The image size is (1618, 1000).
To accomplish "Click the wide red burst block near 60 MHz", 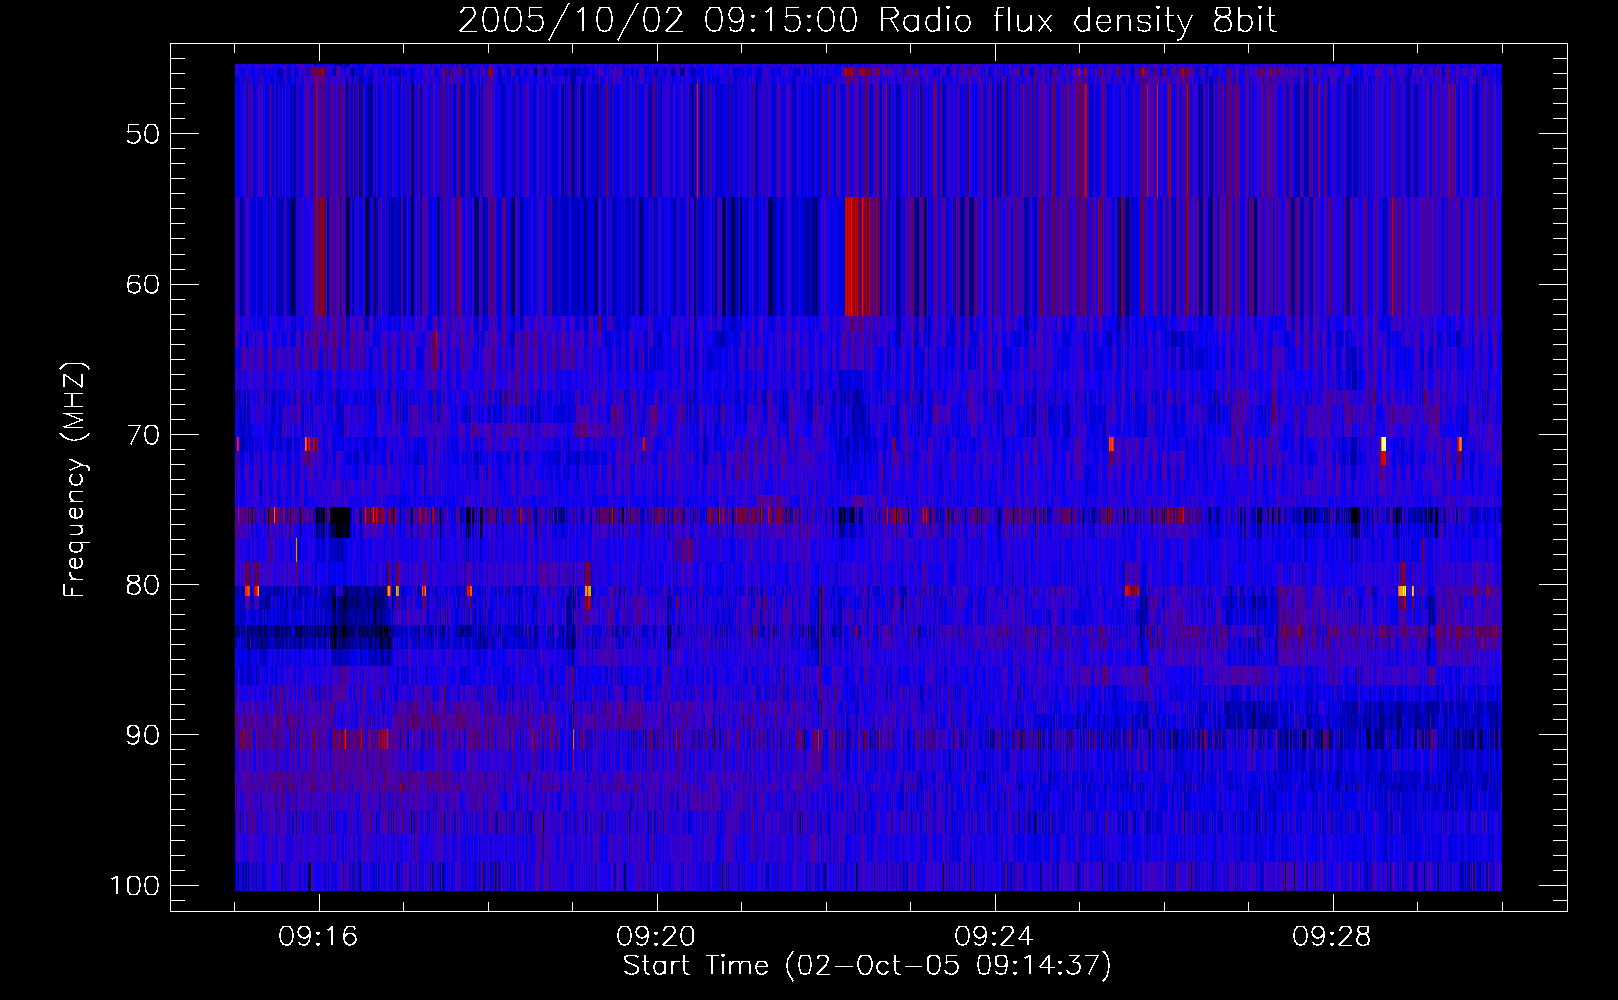I will [x=862, y=256].
